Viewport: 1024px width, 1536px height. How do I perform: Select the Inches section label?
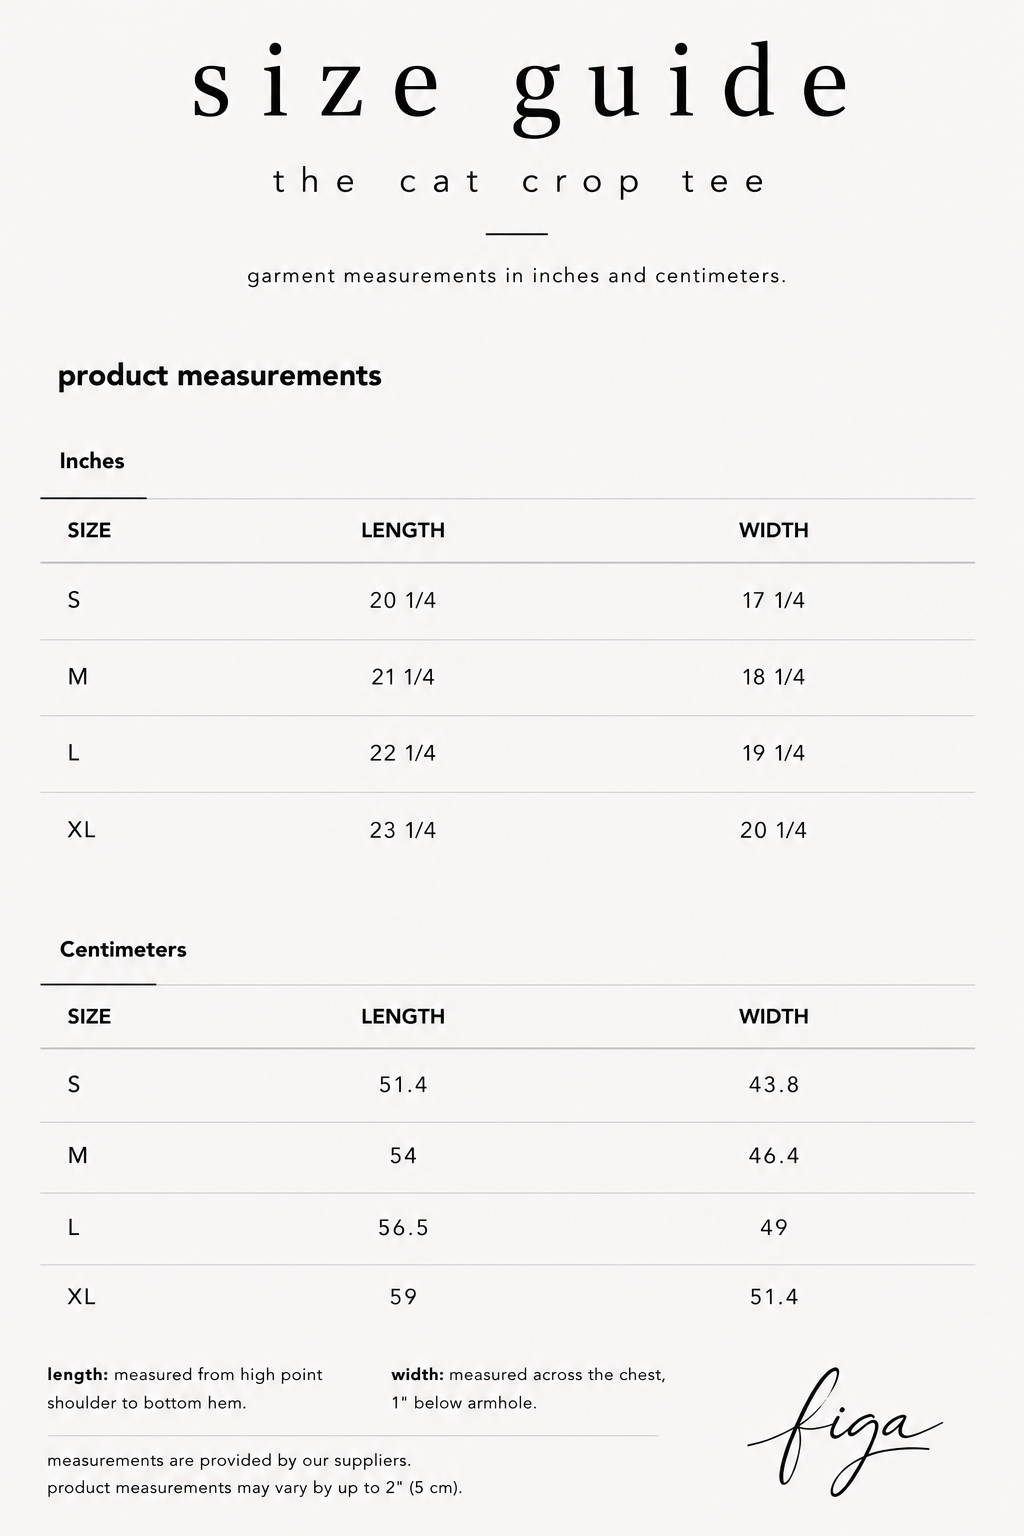point(92,461)
